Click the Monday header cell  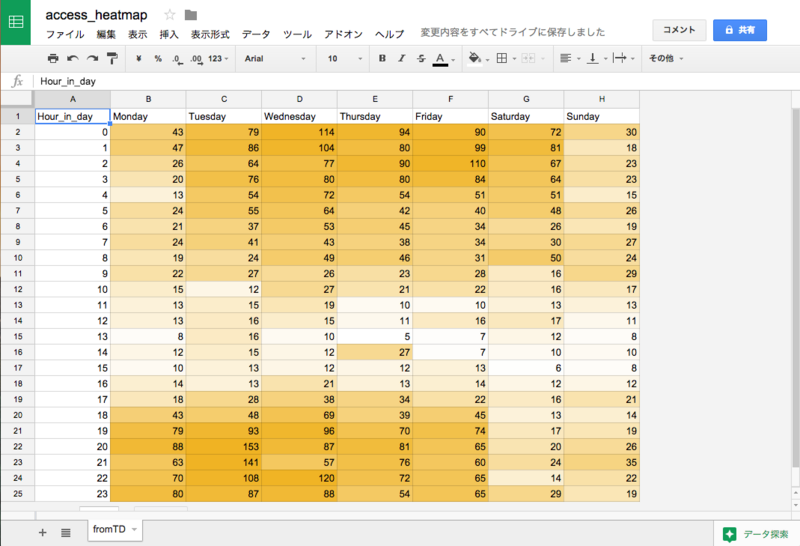click(x=148, y=116)
